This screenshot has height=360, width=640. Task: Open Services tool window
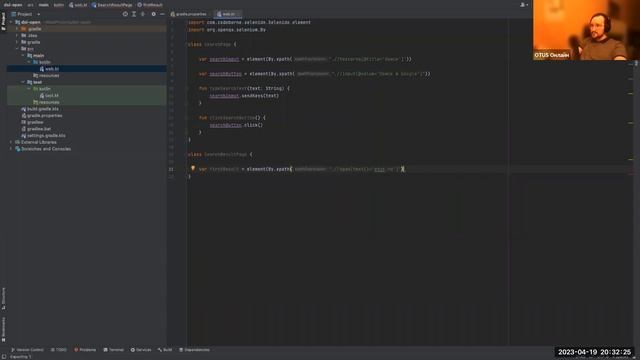(x=141, y=350)
